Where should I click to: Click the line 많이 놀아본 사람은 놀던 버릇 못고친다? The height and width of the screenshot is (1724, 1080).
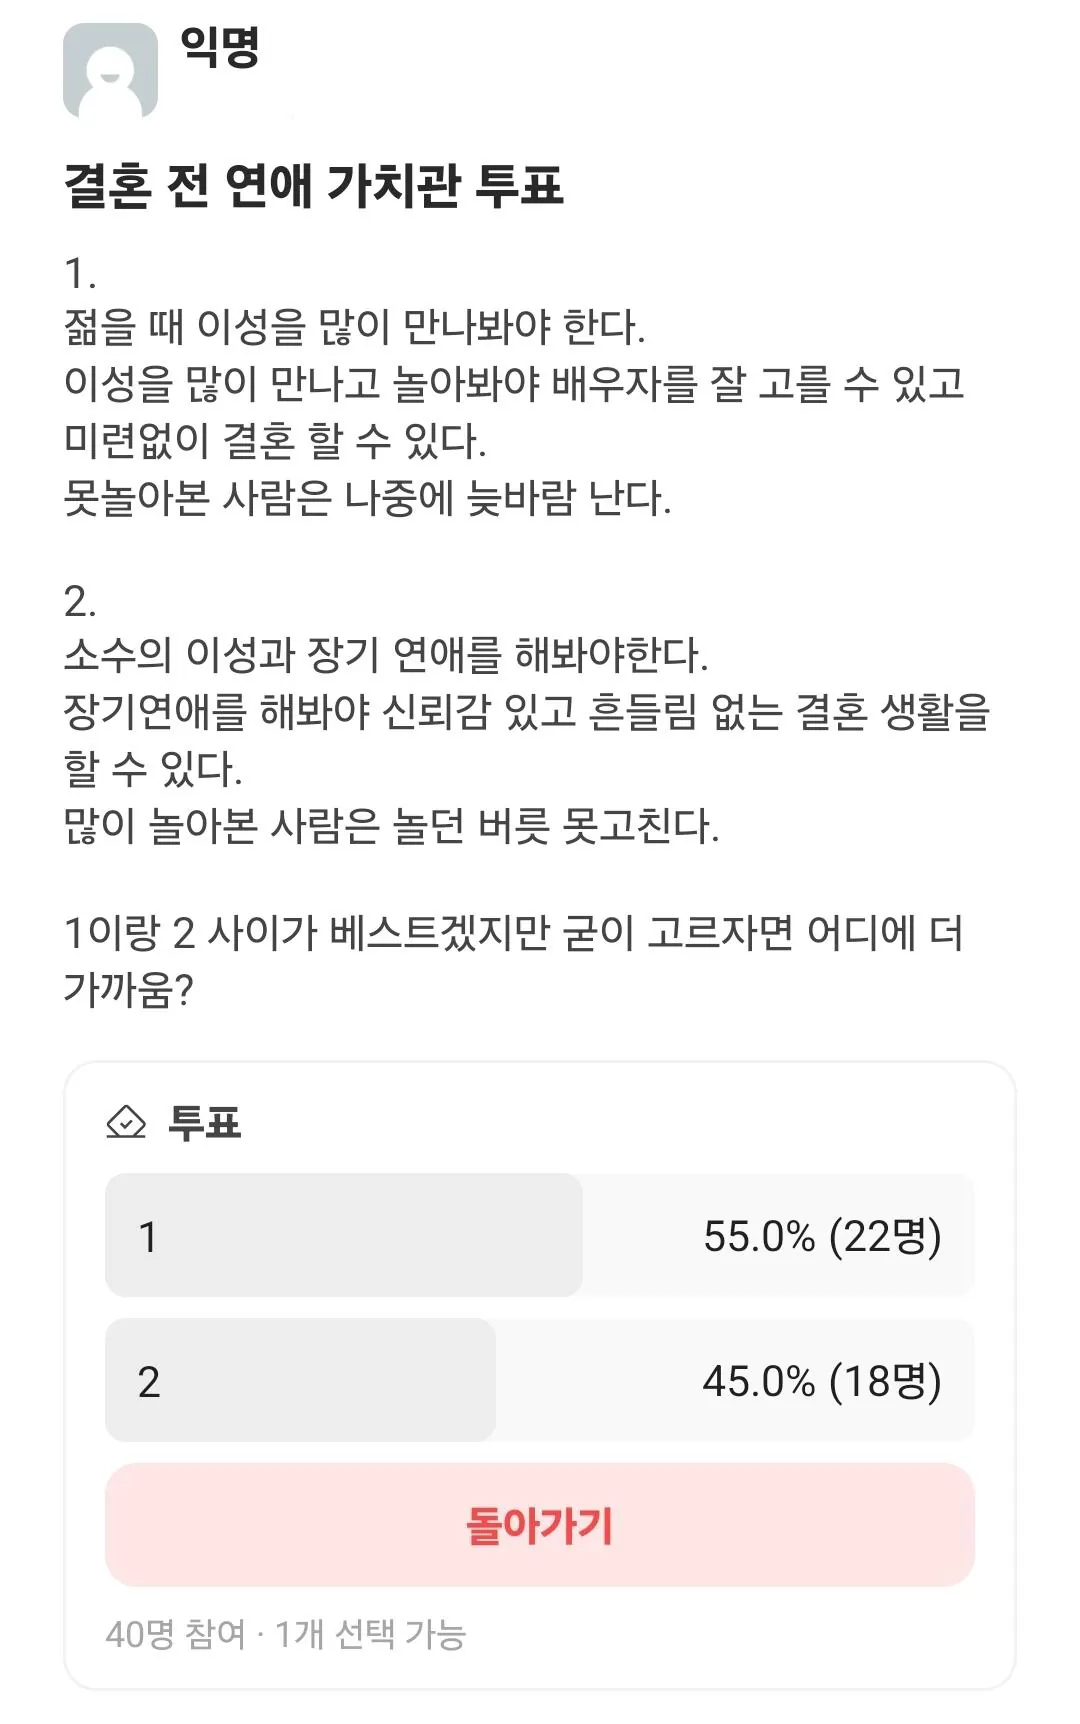[x=391, y=826]
